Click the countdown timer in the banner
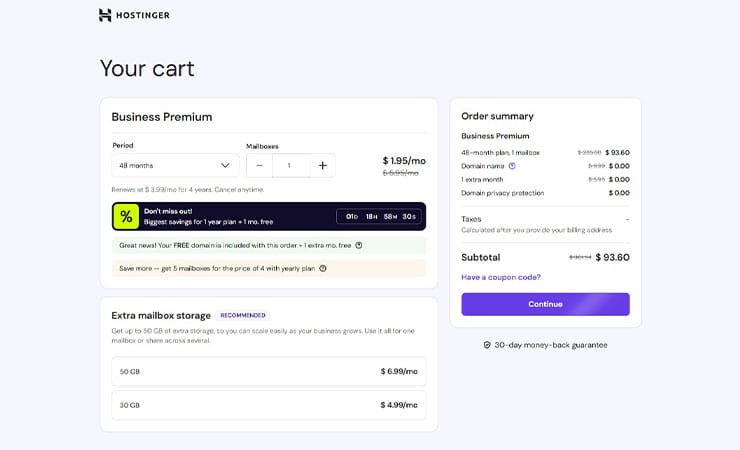The width and height of the screenshot is (740, 450). point(379,217)
